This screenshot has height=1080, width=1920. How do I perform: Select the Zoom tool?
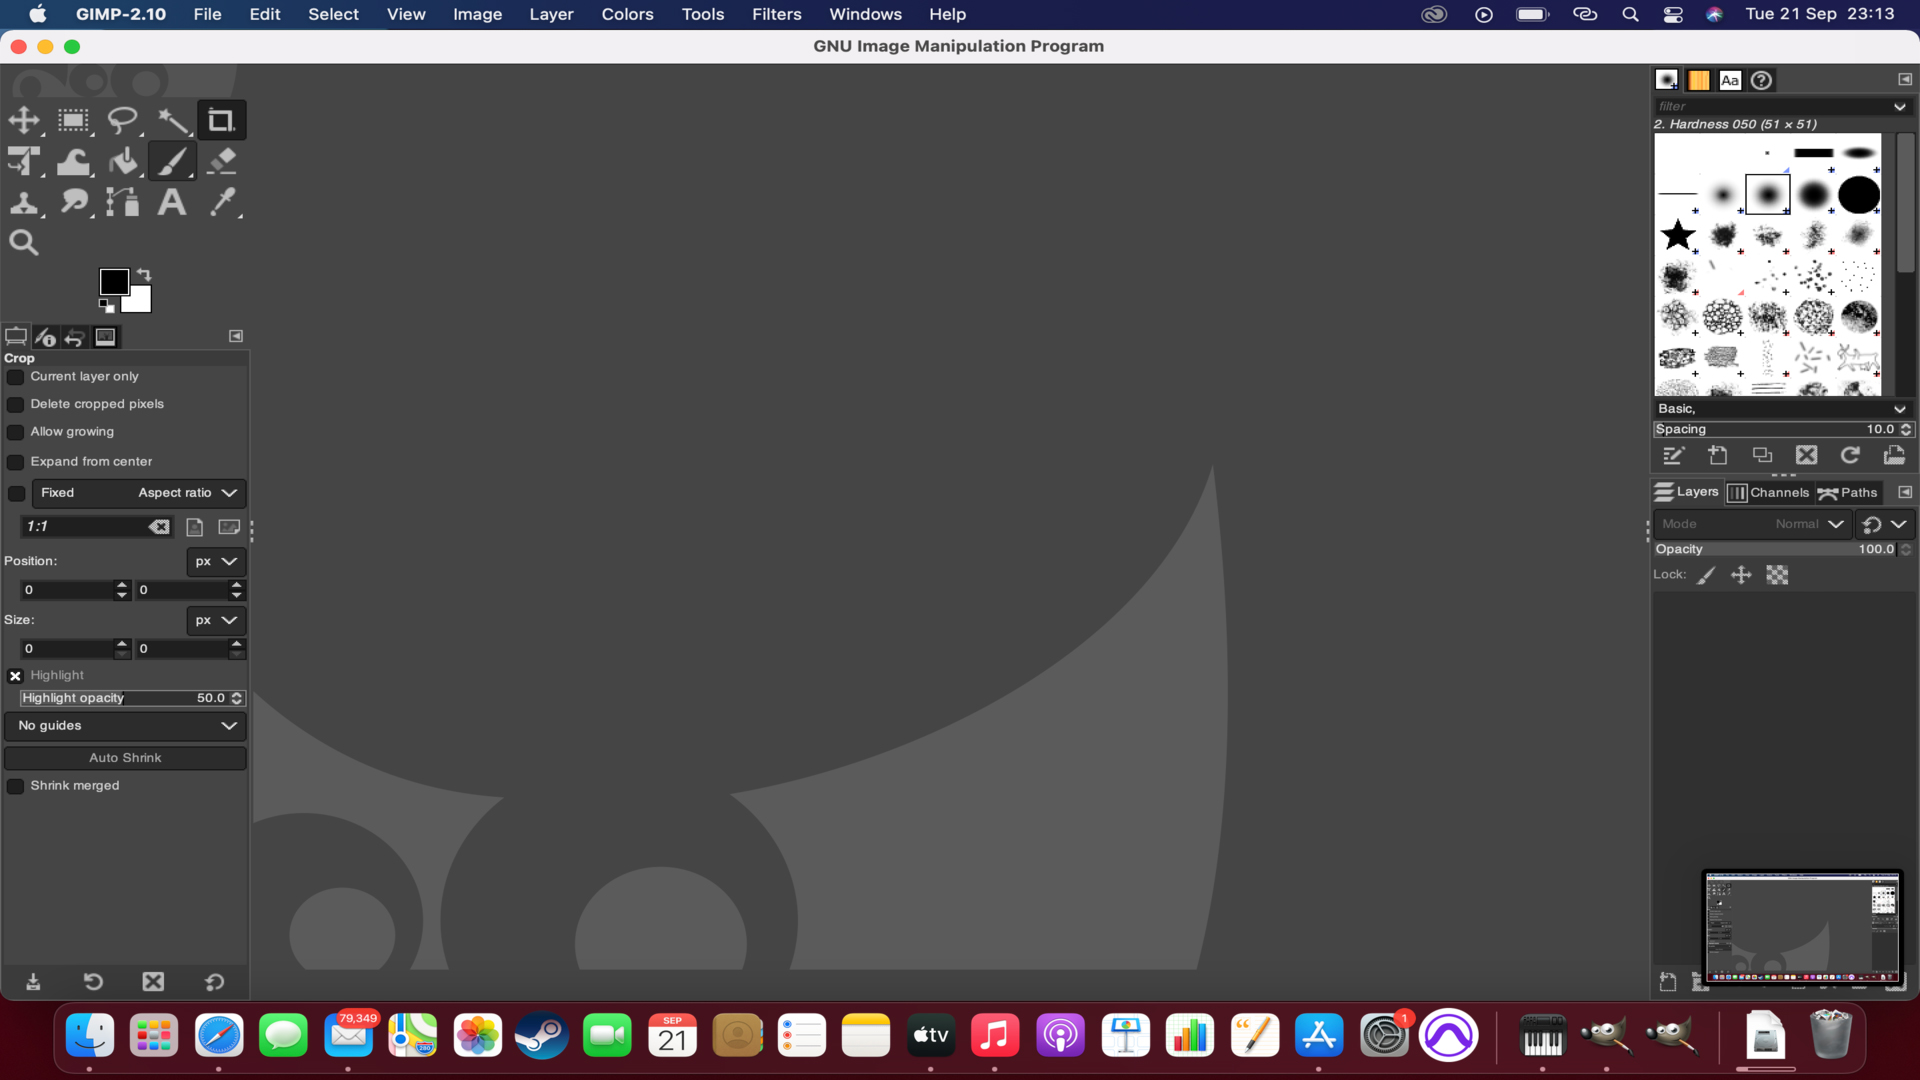pyautogui.click(x=24, y=241)
